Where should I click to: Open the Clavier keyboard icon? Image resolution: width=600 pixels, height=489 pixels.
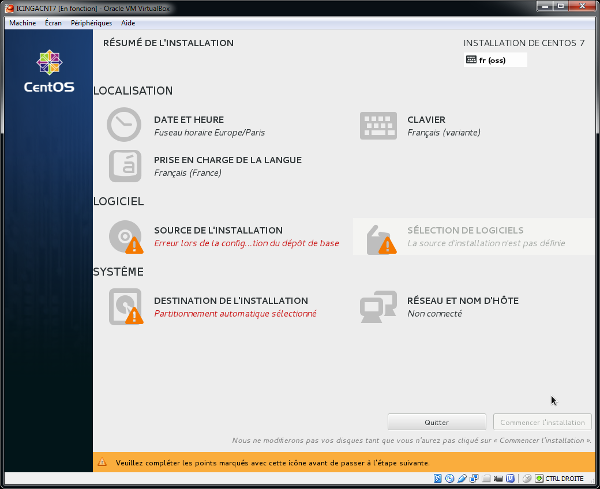click(378, 126)
